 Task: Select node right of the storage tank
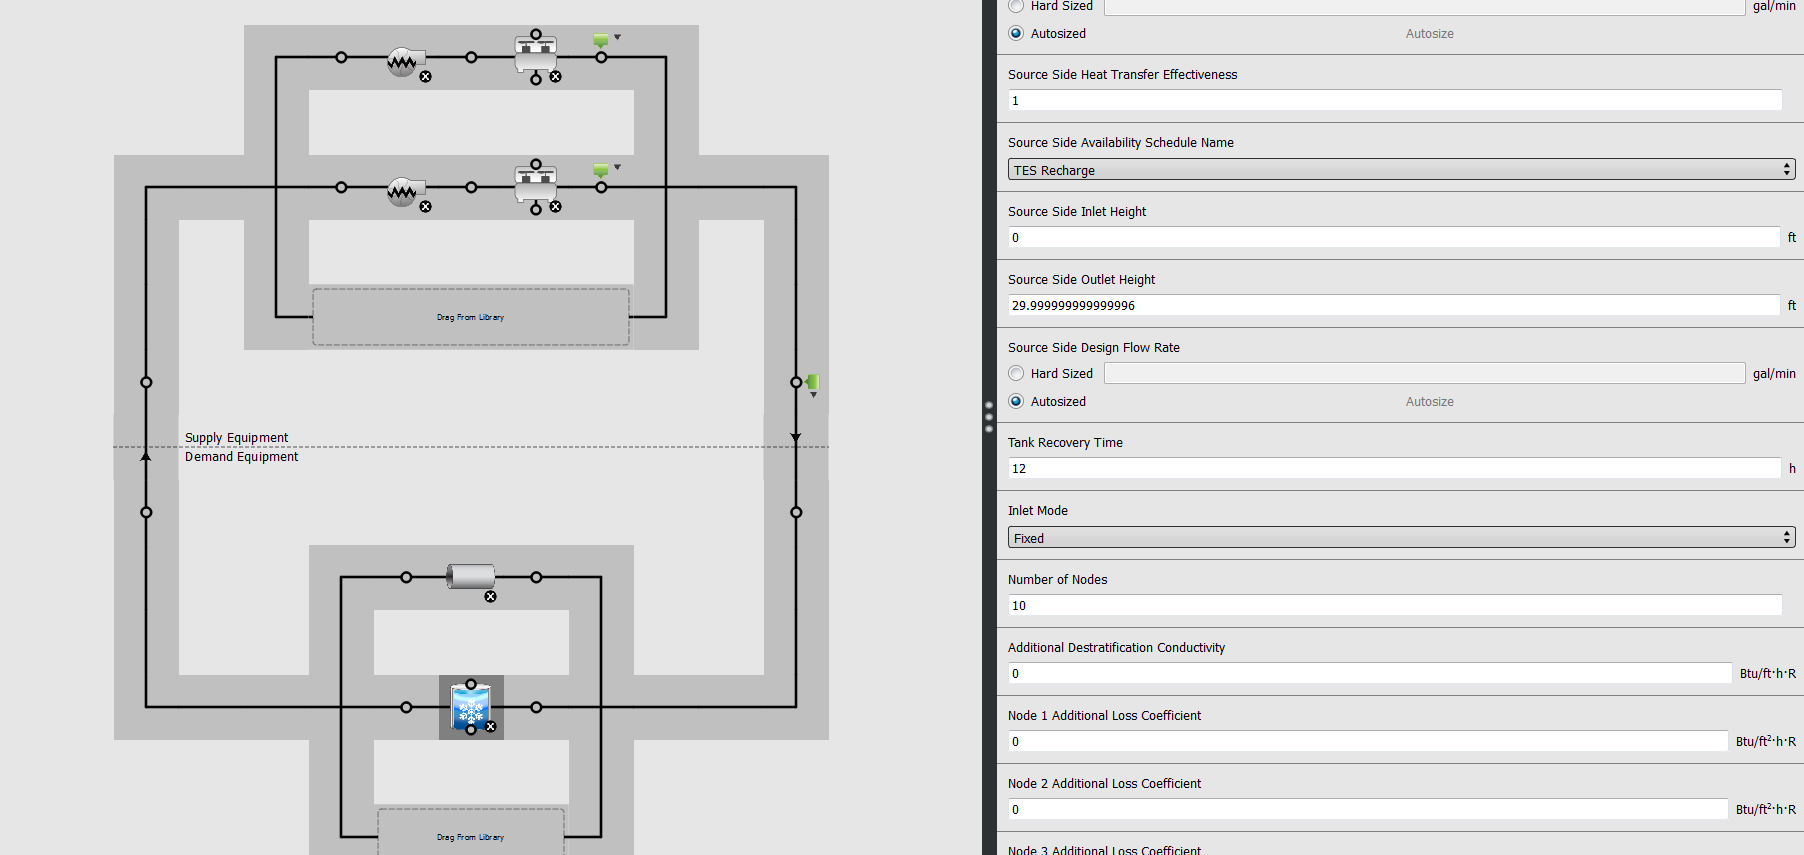(x=536, y=707)
